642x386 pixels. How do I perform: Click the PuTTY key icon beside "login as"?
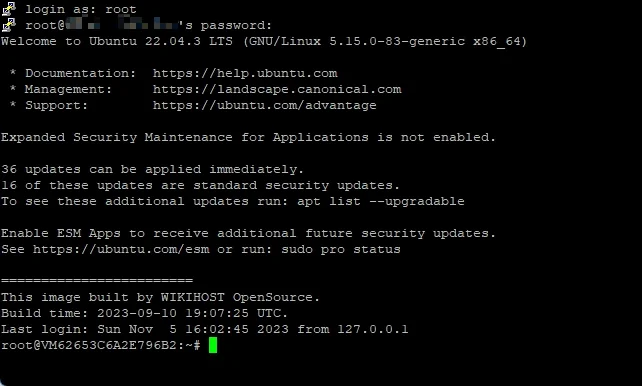(x=9, y=9)
